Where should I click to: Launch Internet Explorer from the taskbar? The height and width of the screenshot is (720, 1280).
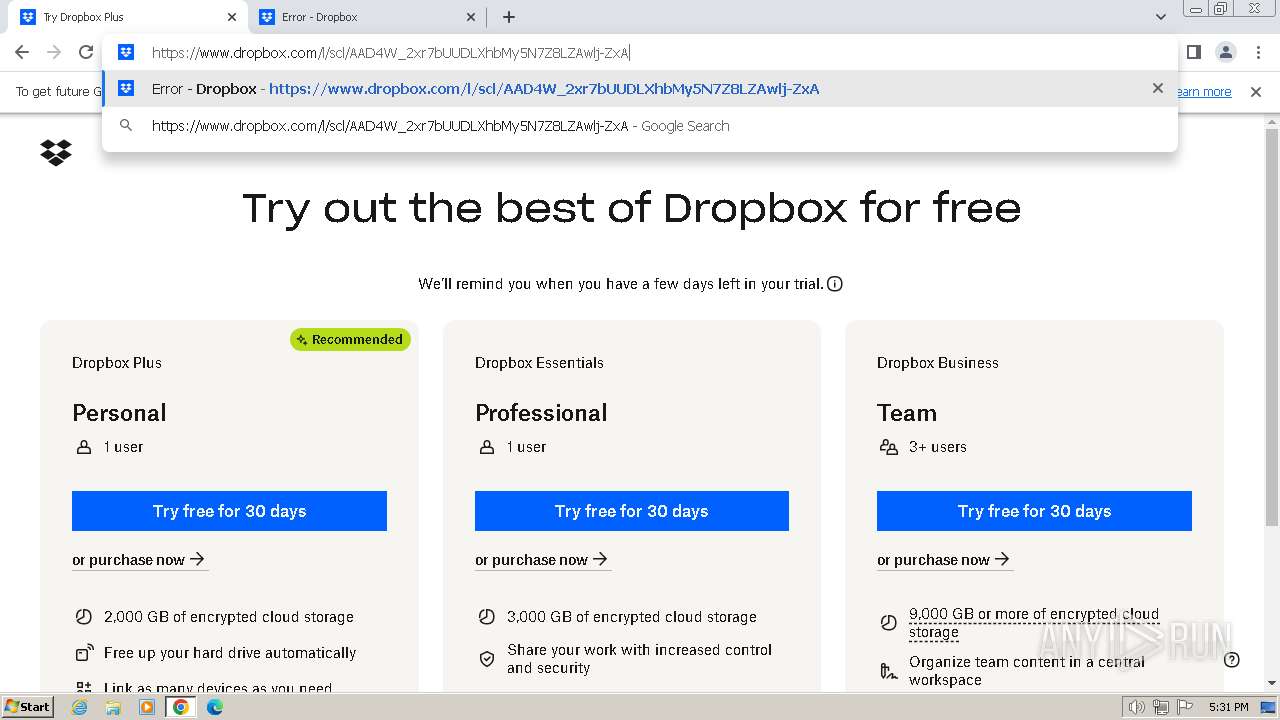point(80,707)
